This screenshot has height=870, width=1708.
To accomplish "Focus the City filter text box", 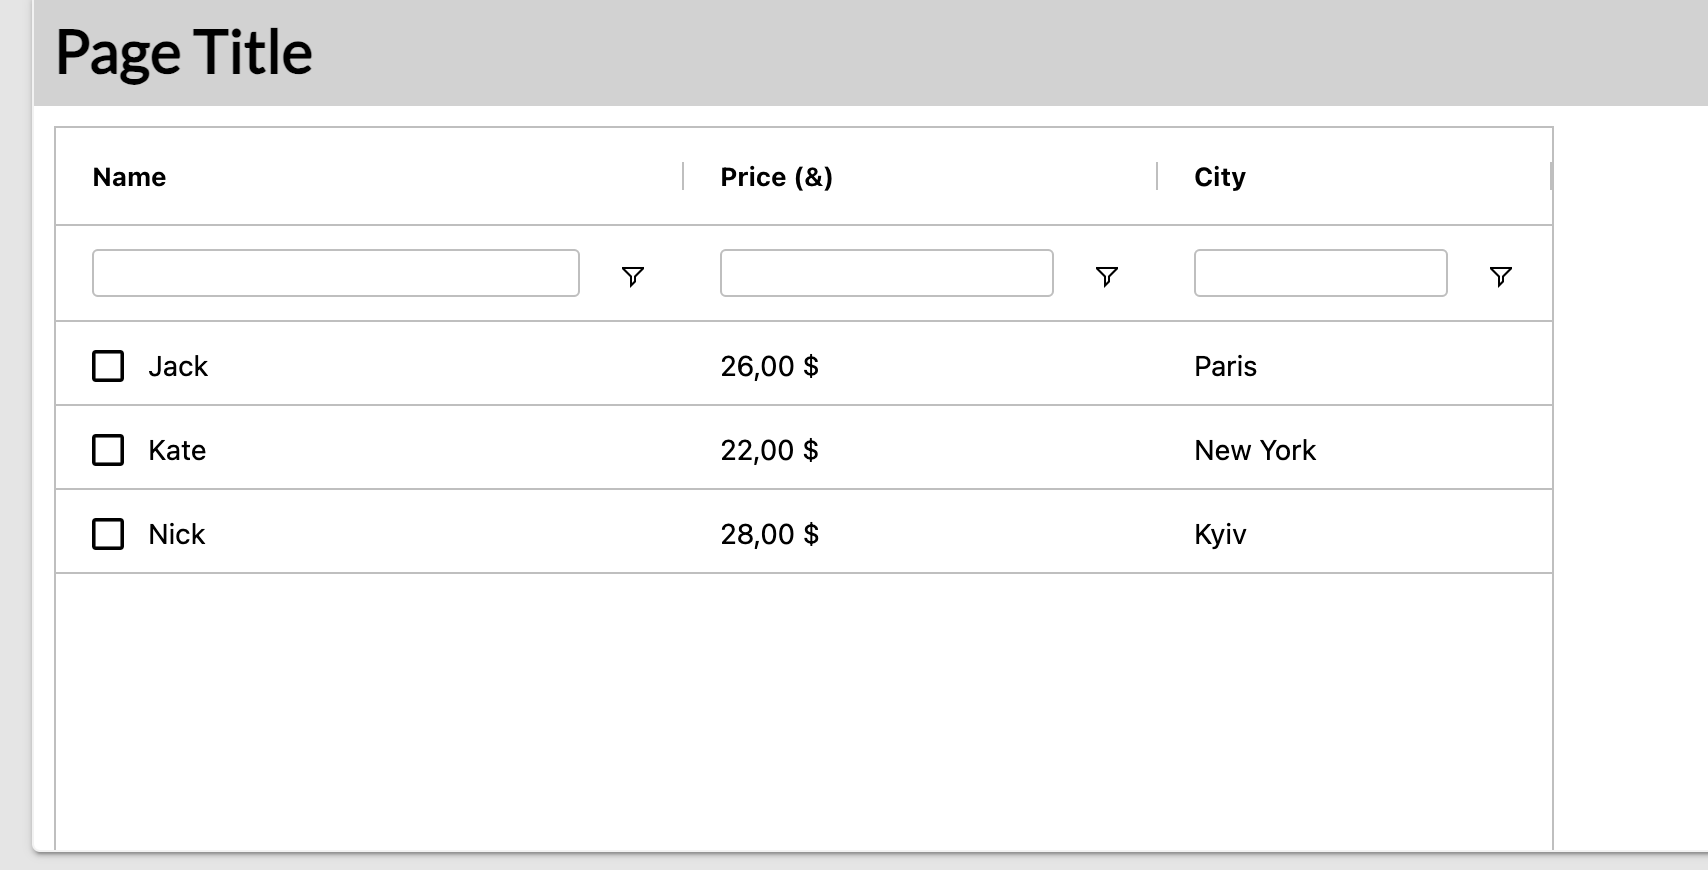I will point(1320,273).
